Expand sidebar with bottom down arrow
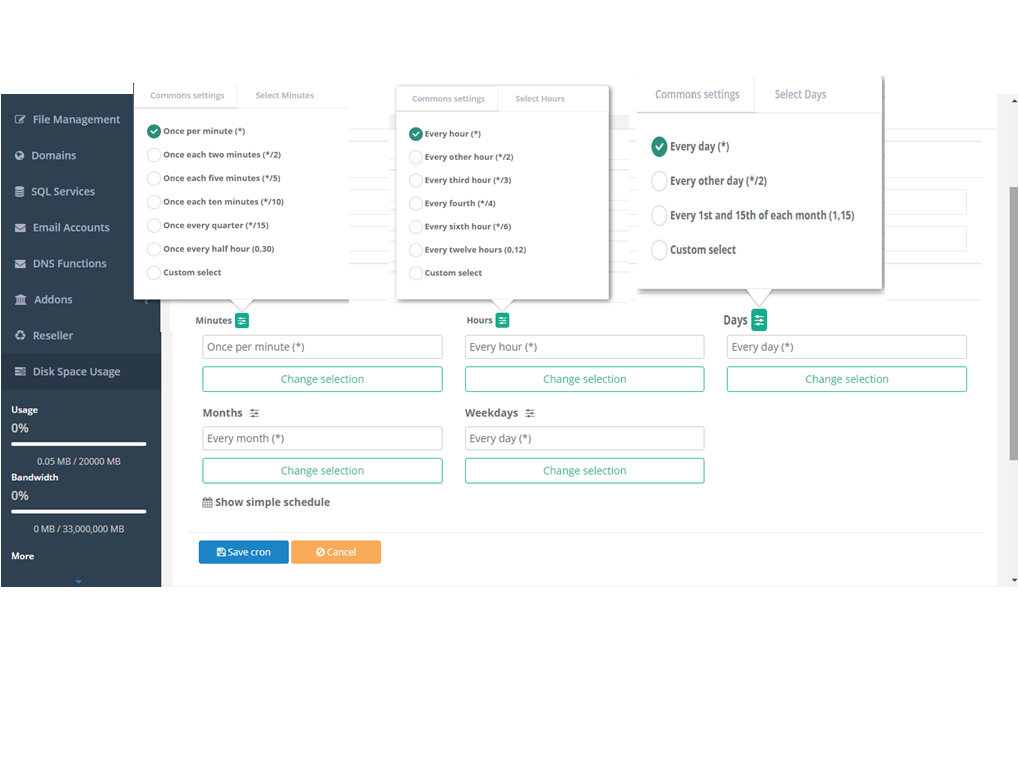The image size is (1019, 761). pos(79,582)
